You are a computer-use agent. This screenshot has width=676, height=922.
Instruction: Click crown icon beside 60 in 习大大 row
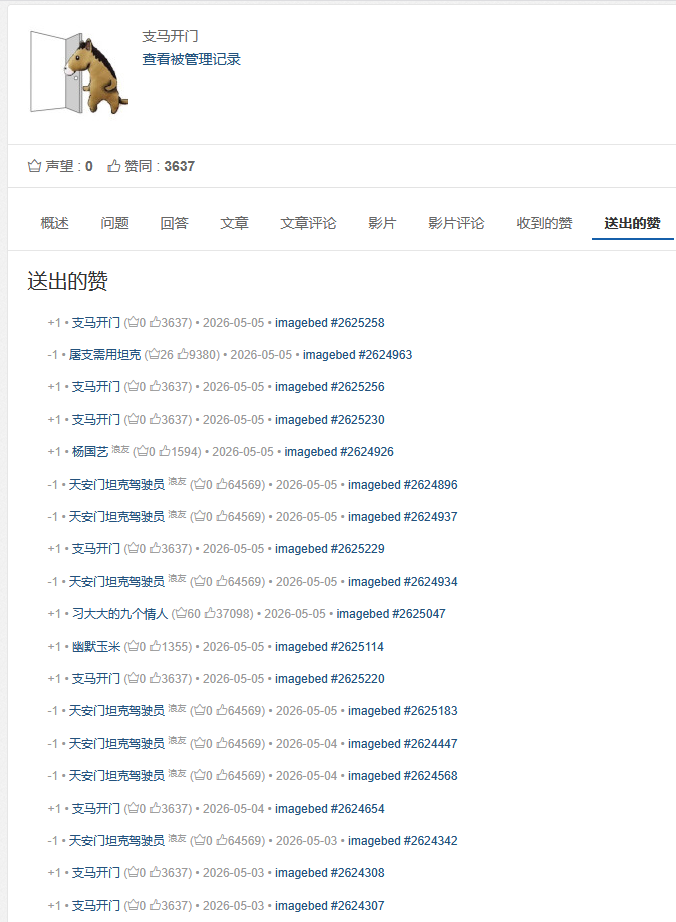[x=181, y=613]
